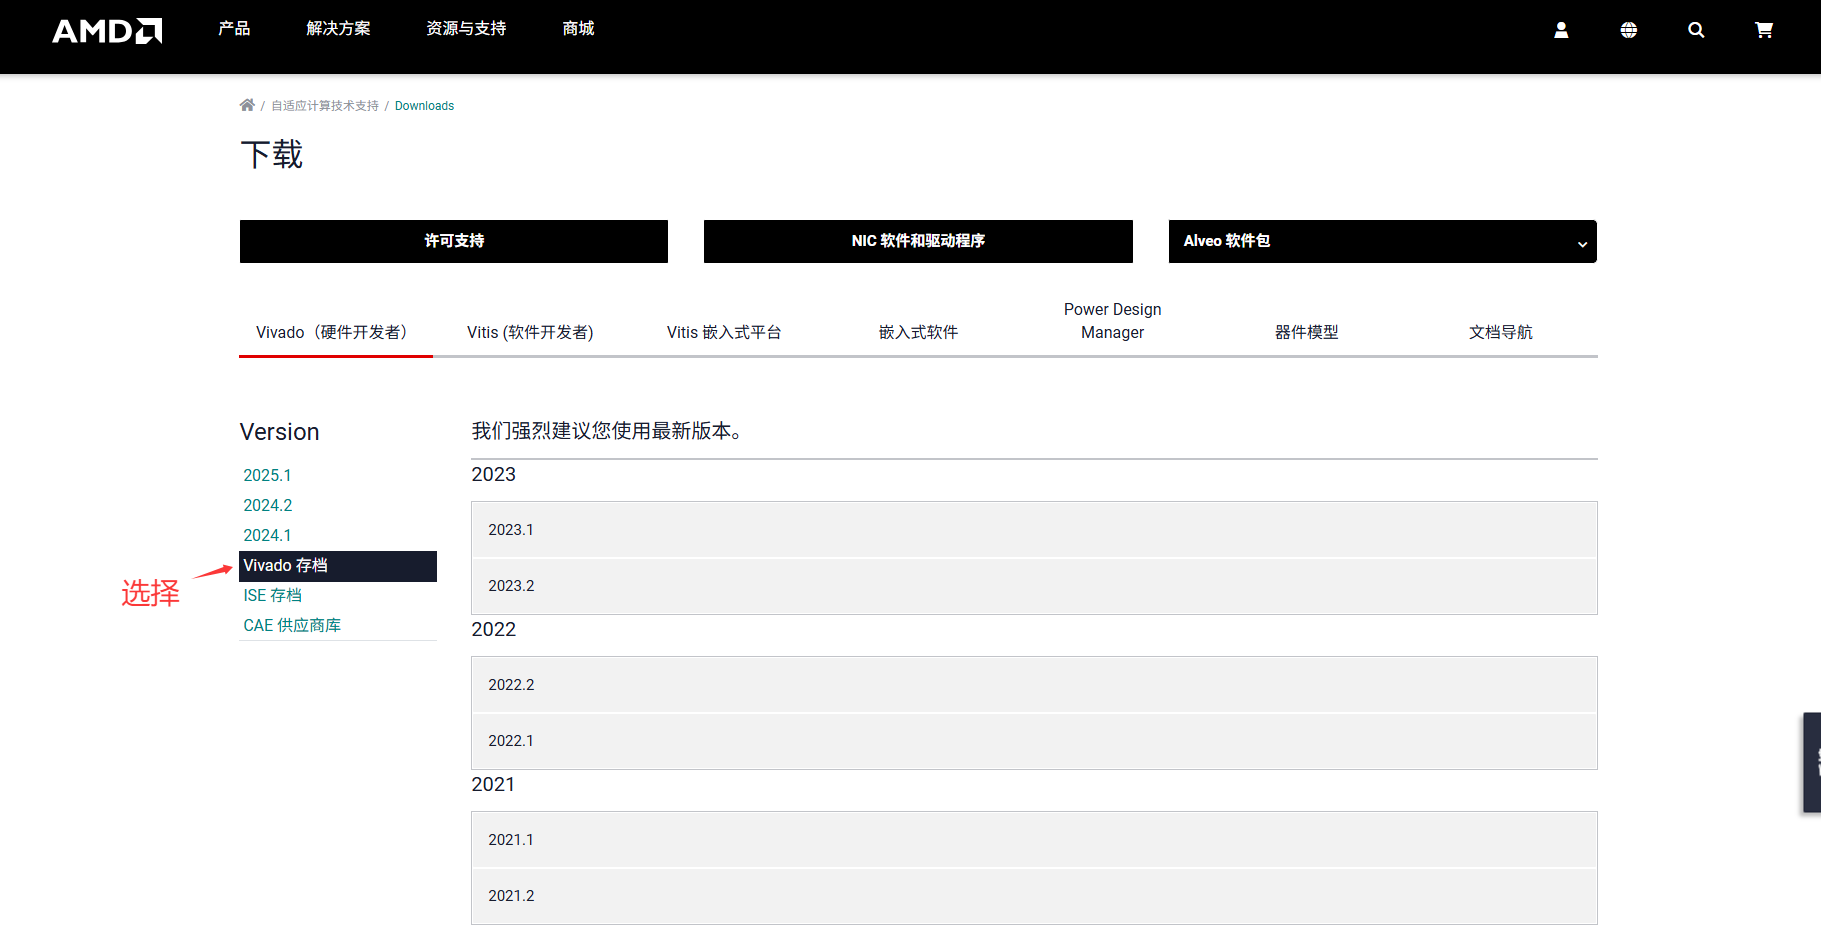Select Vivado 存档 in version list
Screen dimensions: 1821x928
coord(338,566)
